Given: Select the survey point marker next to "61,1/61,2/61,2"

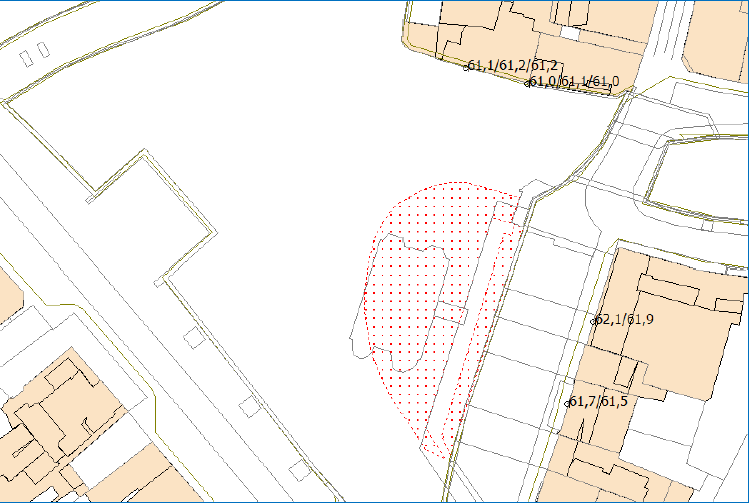Looking at the screenshot, I should click(466, 67).
